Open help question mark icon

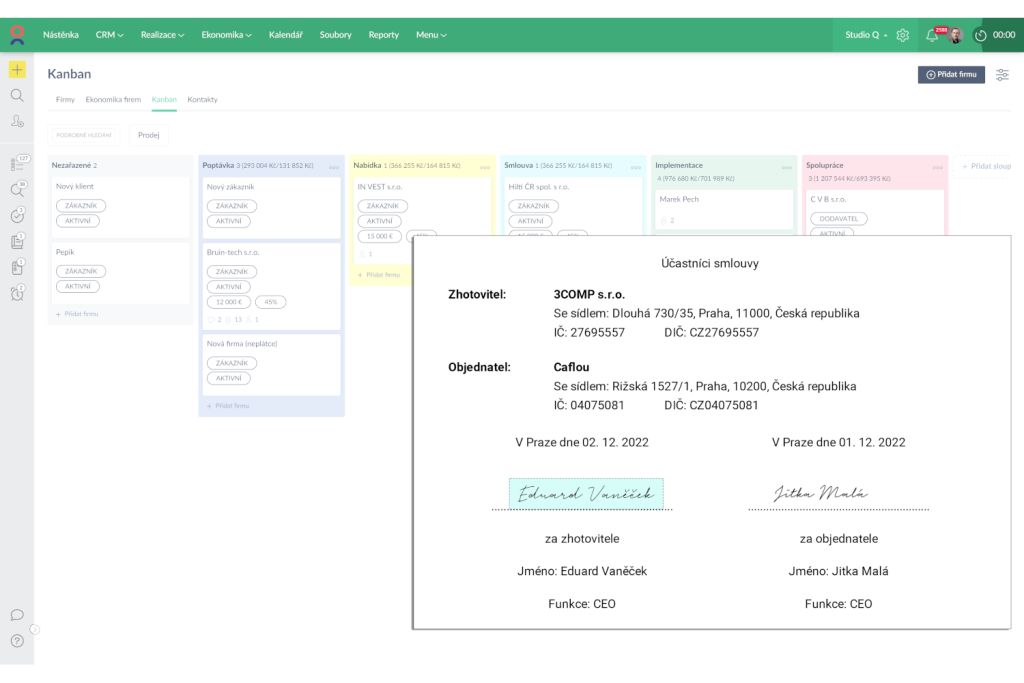(17, 641)
